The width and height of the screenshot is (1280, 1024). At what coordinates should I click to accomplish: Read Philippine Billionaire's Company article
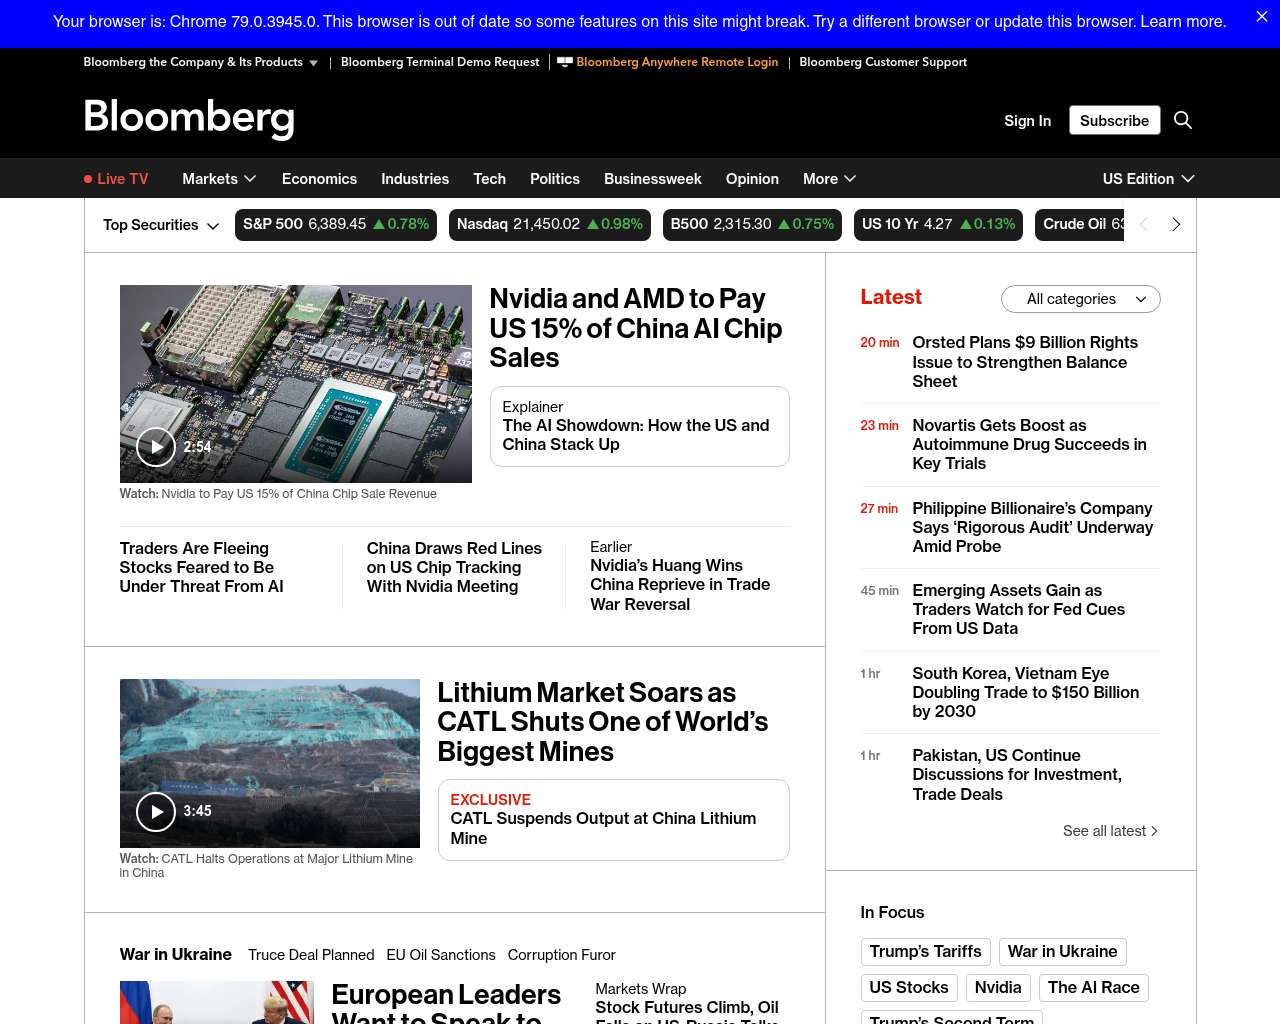tap(1032, 527)
